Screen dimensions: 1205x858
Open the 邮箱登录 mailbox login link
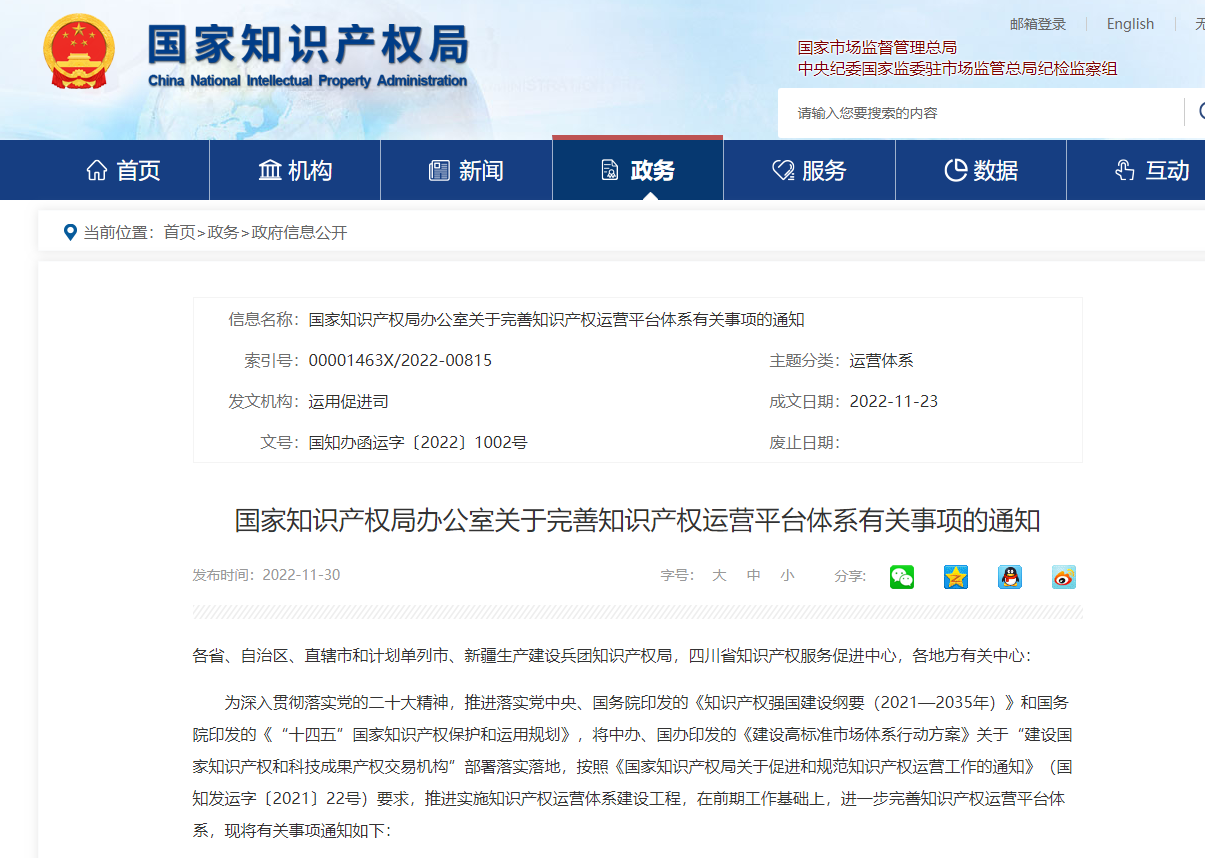[x=1038, y=24]
